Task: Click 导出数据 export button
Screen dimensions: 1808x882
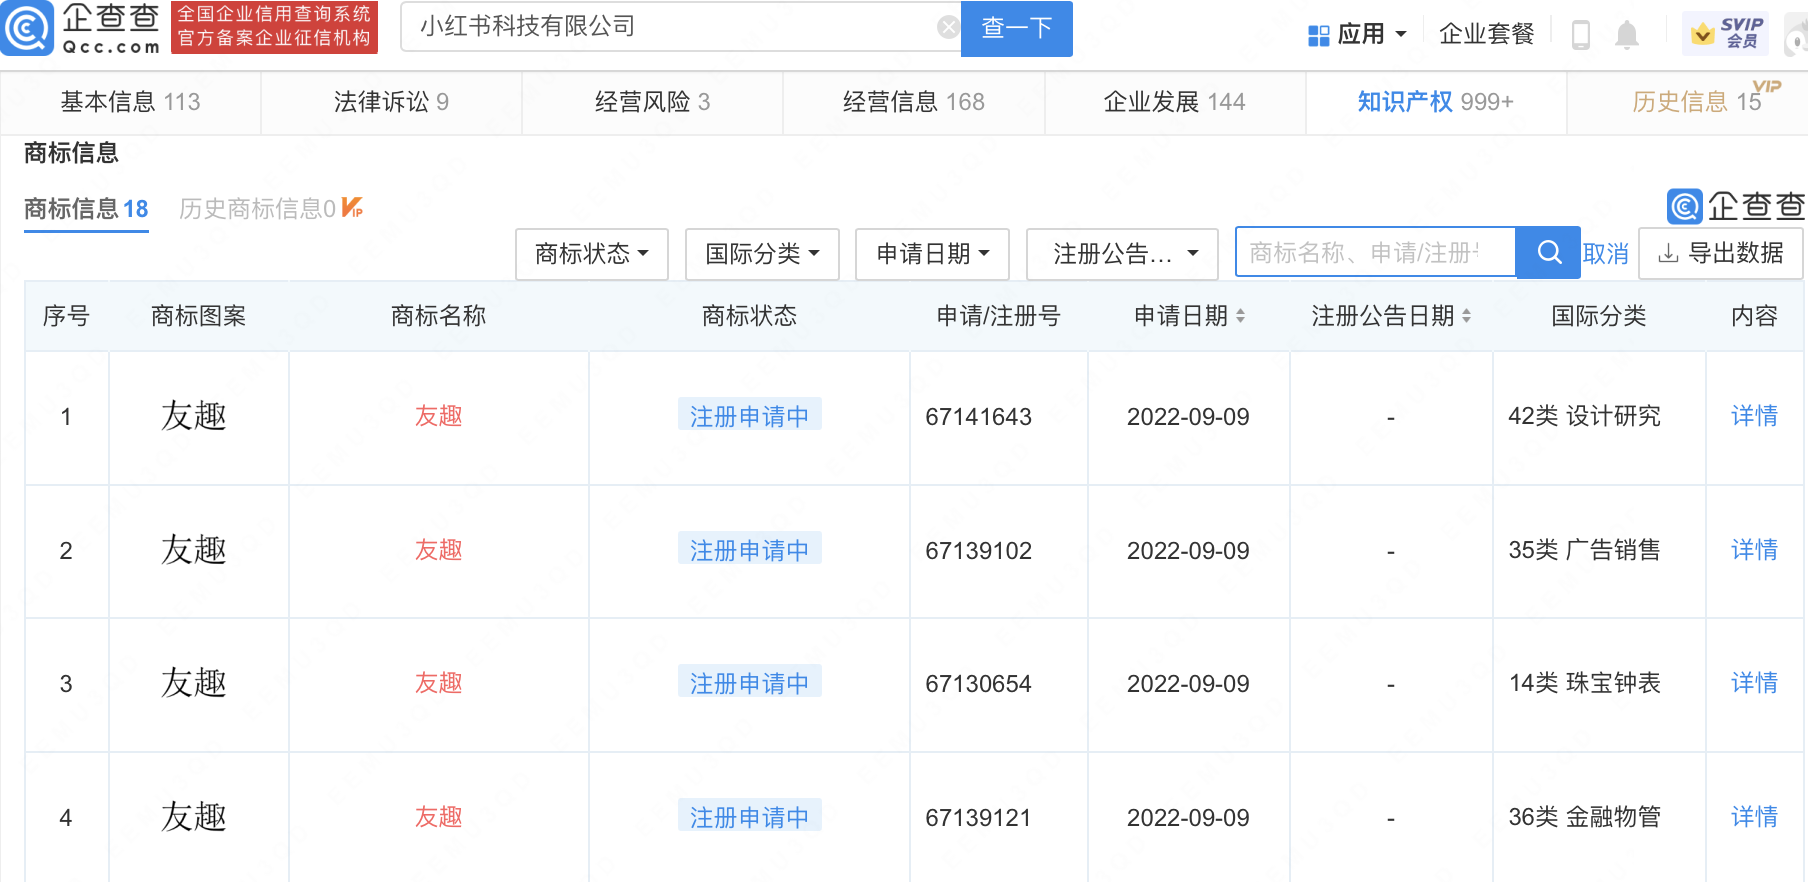Action: pyautogui.click(x=1720, y=254)
